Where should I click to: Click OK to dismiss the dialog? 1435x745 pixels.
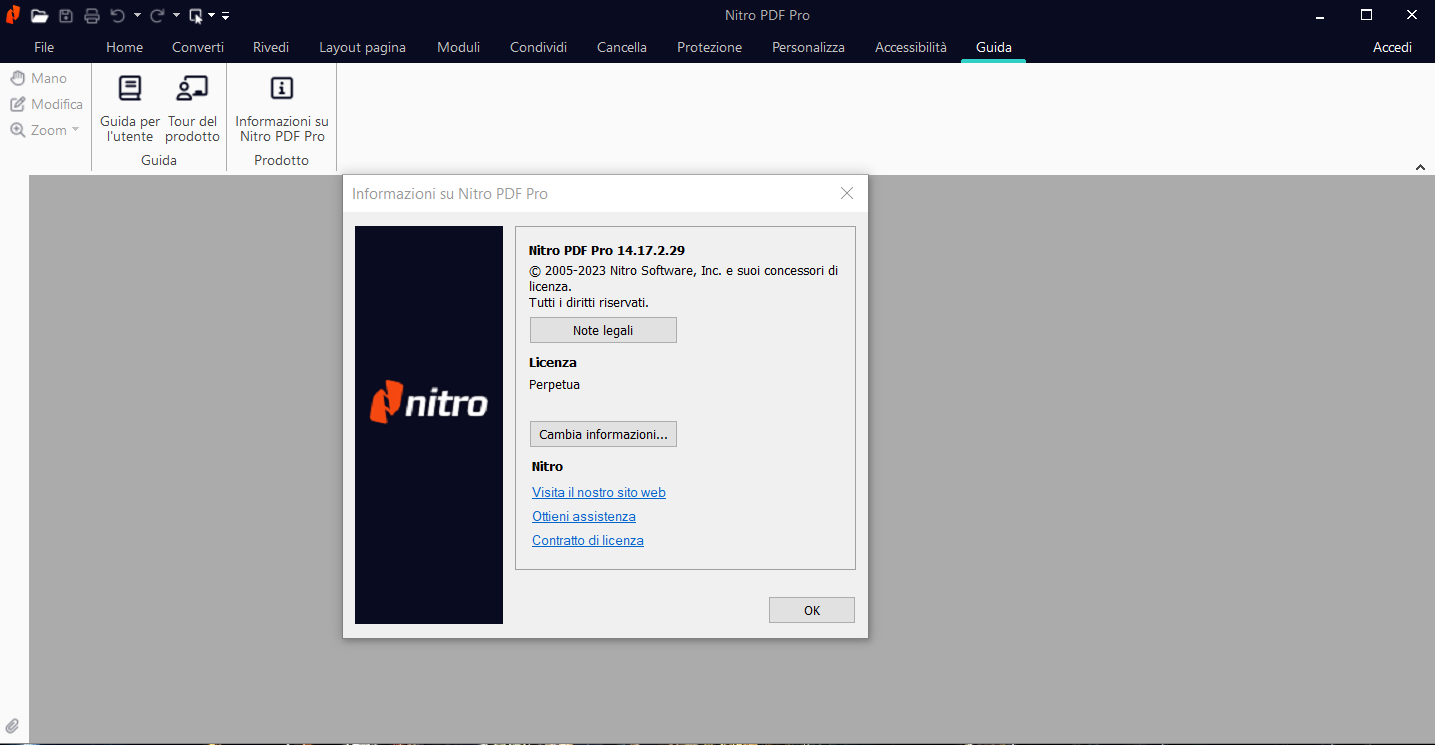[x=812, y=610]
